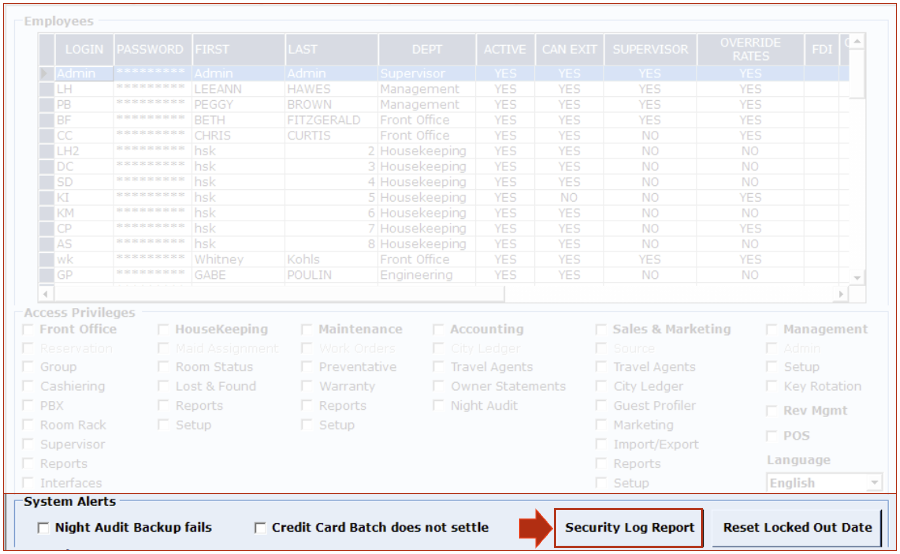Enable Night Audit Backup fails alert

[x=43, y=528]
